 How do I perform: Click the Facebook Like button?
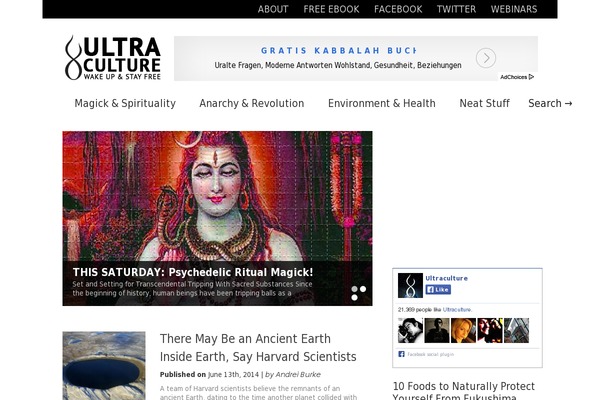[x=438, y=289]
